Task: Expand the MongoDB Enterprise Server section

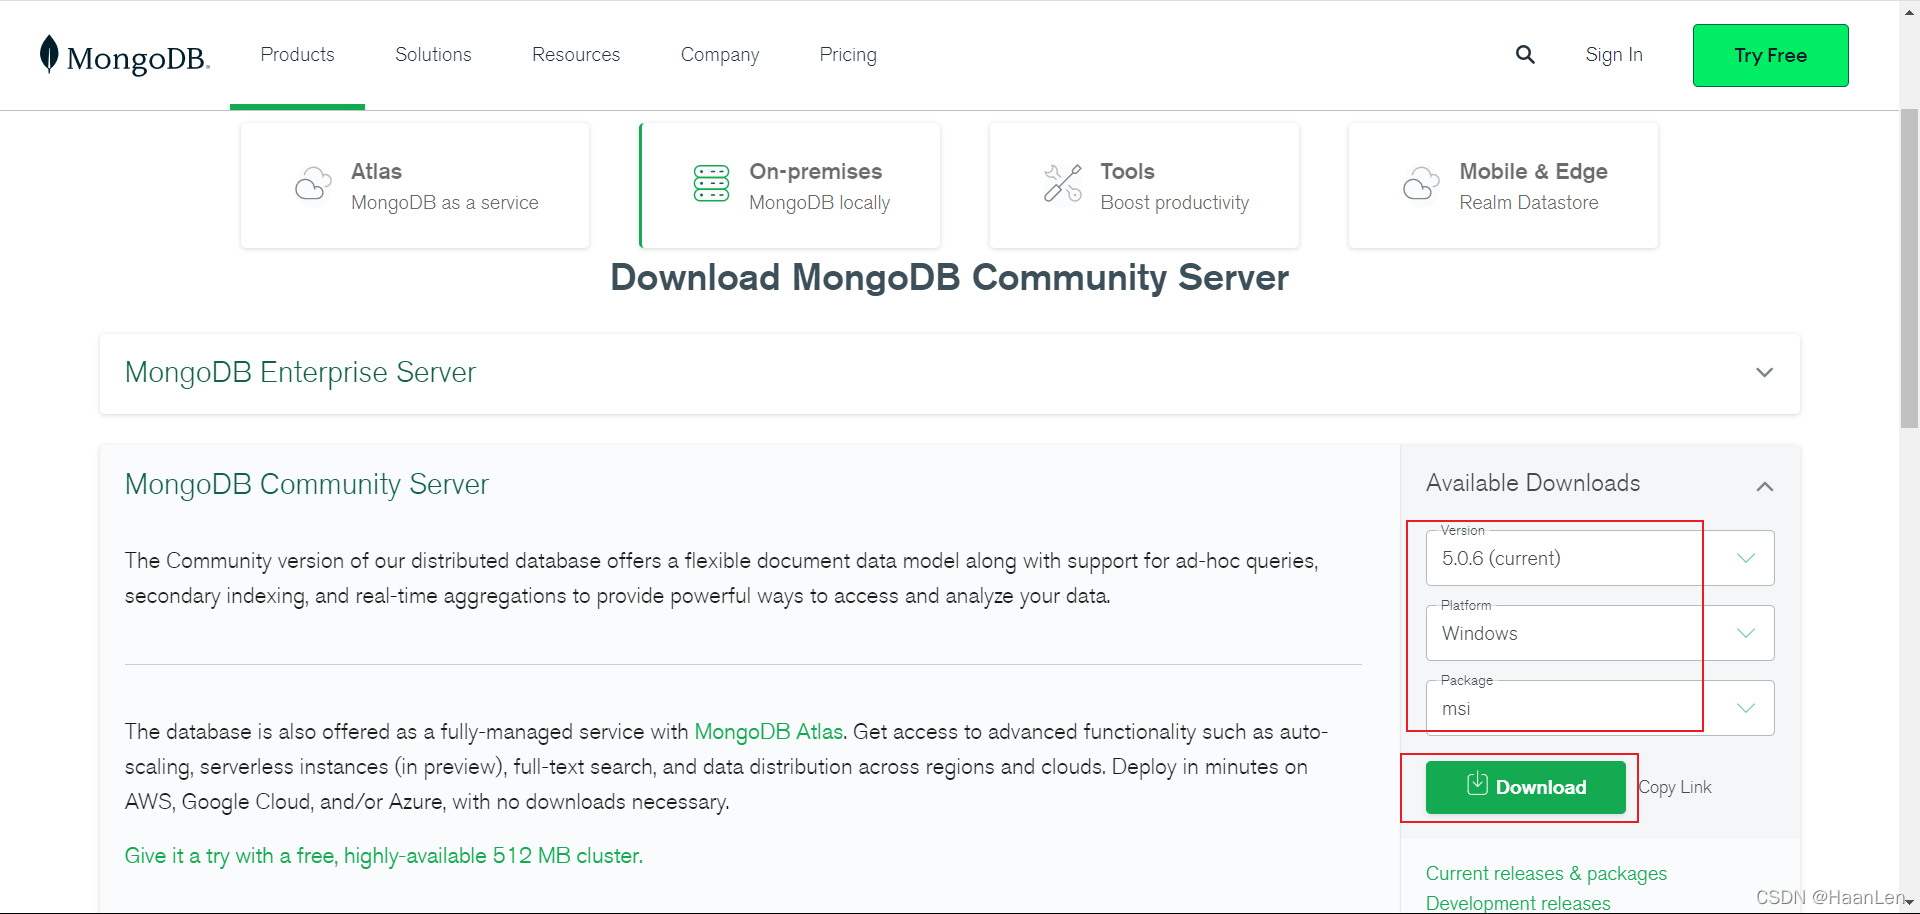Action: tap(950, 373)
